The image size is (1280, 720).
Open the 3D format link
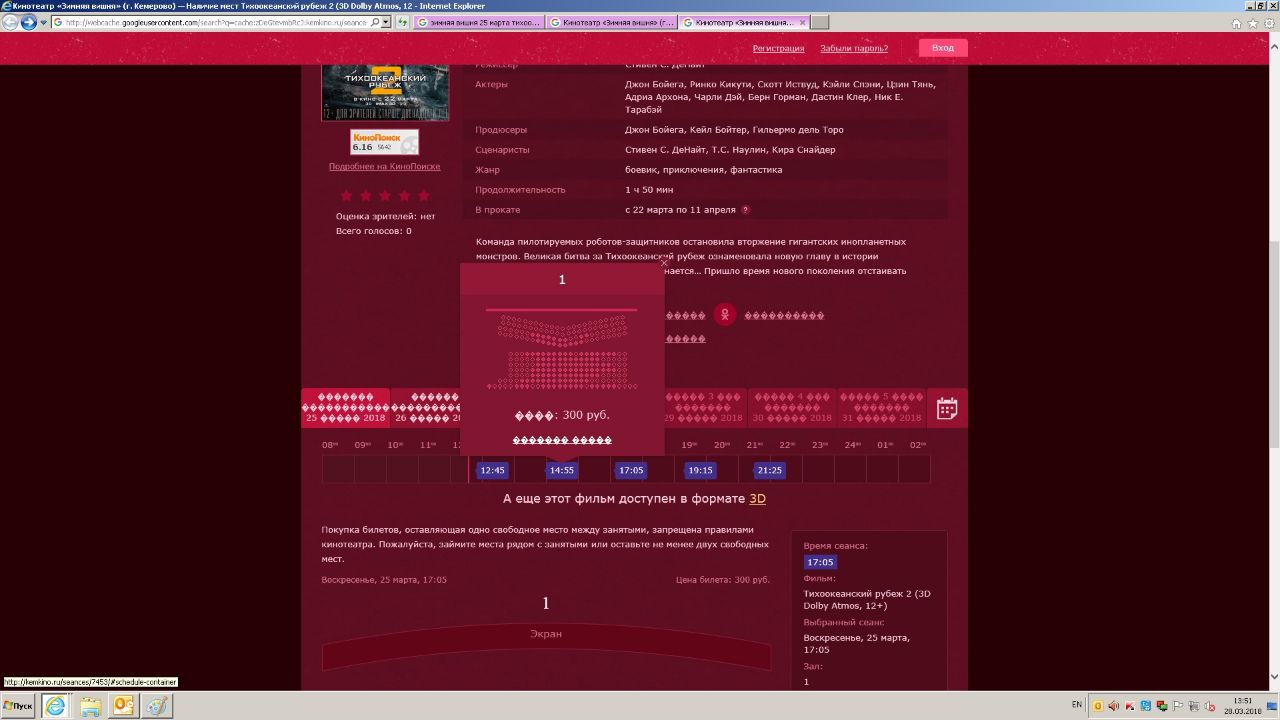[x=757, y=498]
